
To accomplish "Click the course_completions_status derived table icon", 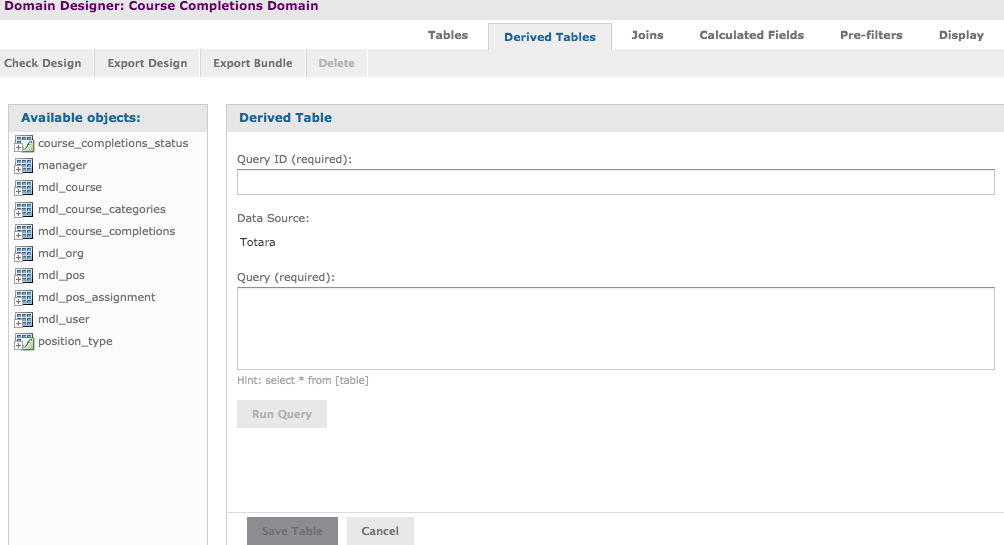I will point(24,144).
